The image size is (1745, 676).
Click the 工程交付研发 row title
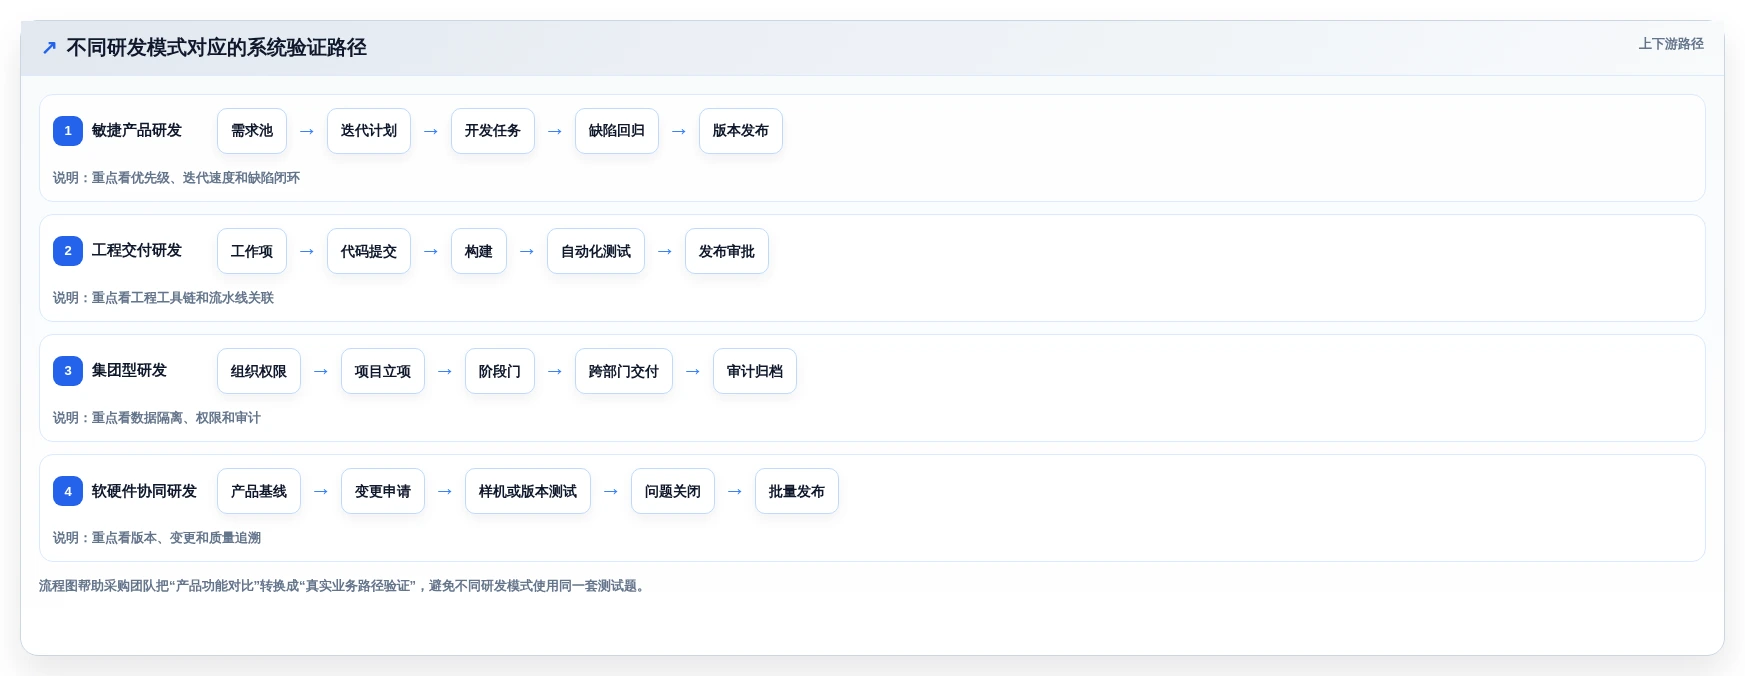[x=137, y=251]
